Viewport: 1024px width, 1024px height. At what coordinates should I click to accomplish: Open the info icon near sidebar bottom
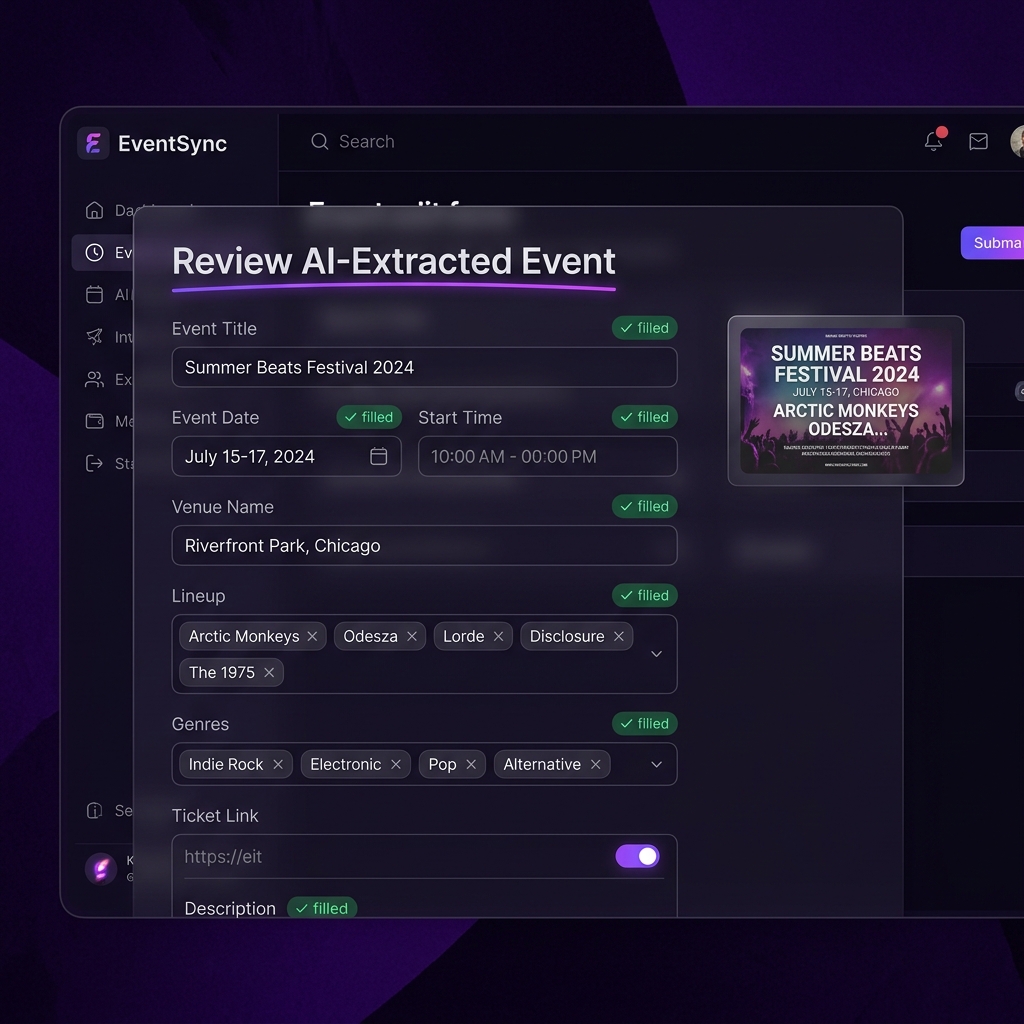(x=95, y=810)
